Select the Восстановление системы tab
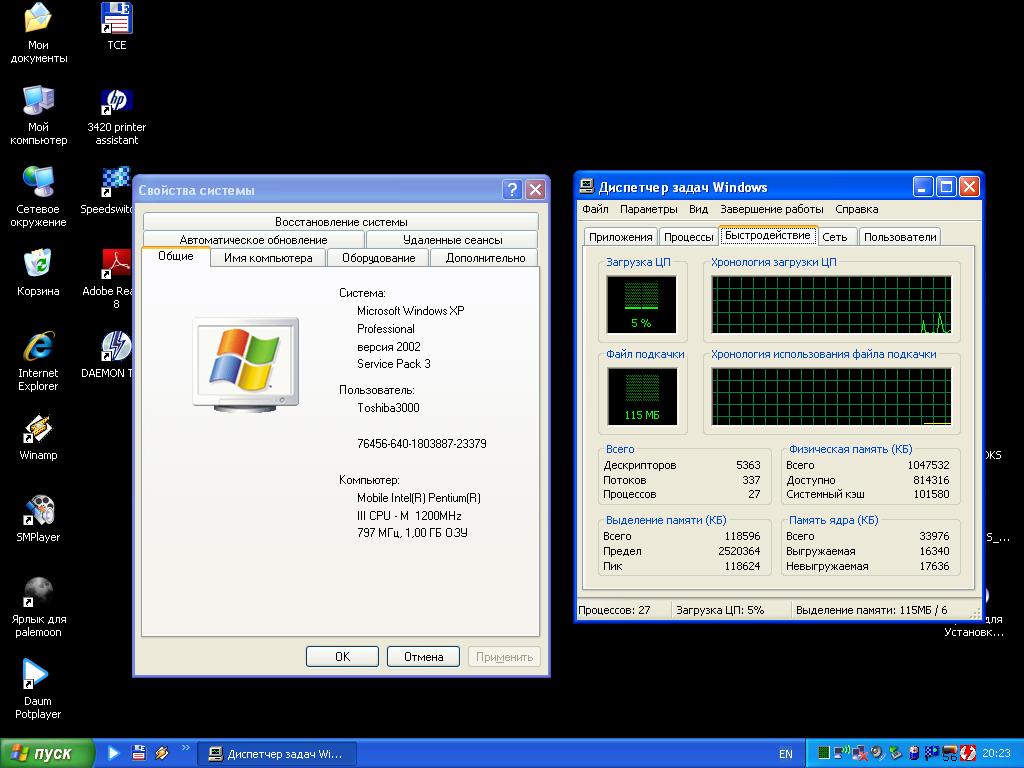The height and width of the screenshot is (768, 1024). tap(341, 222)
